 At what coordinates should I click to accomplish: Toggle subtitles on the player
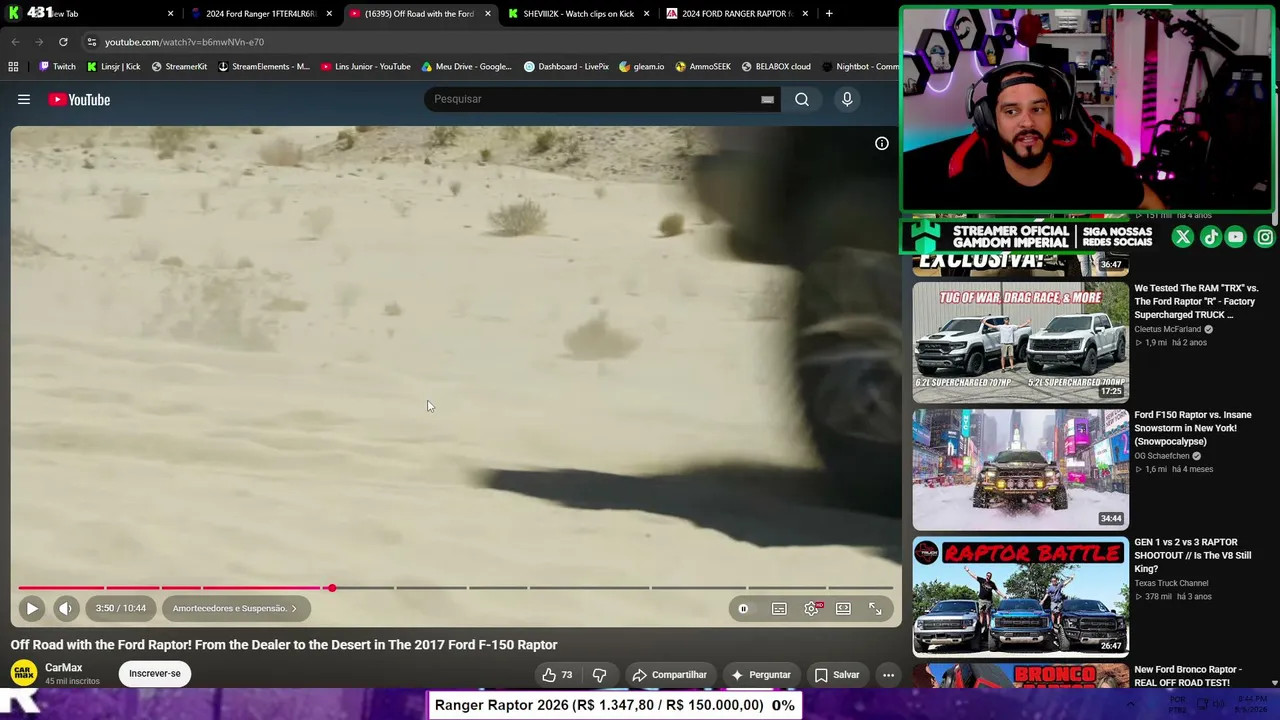[x=779, y=608]
